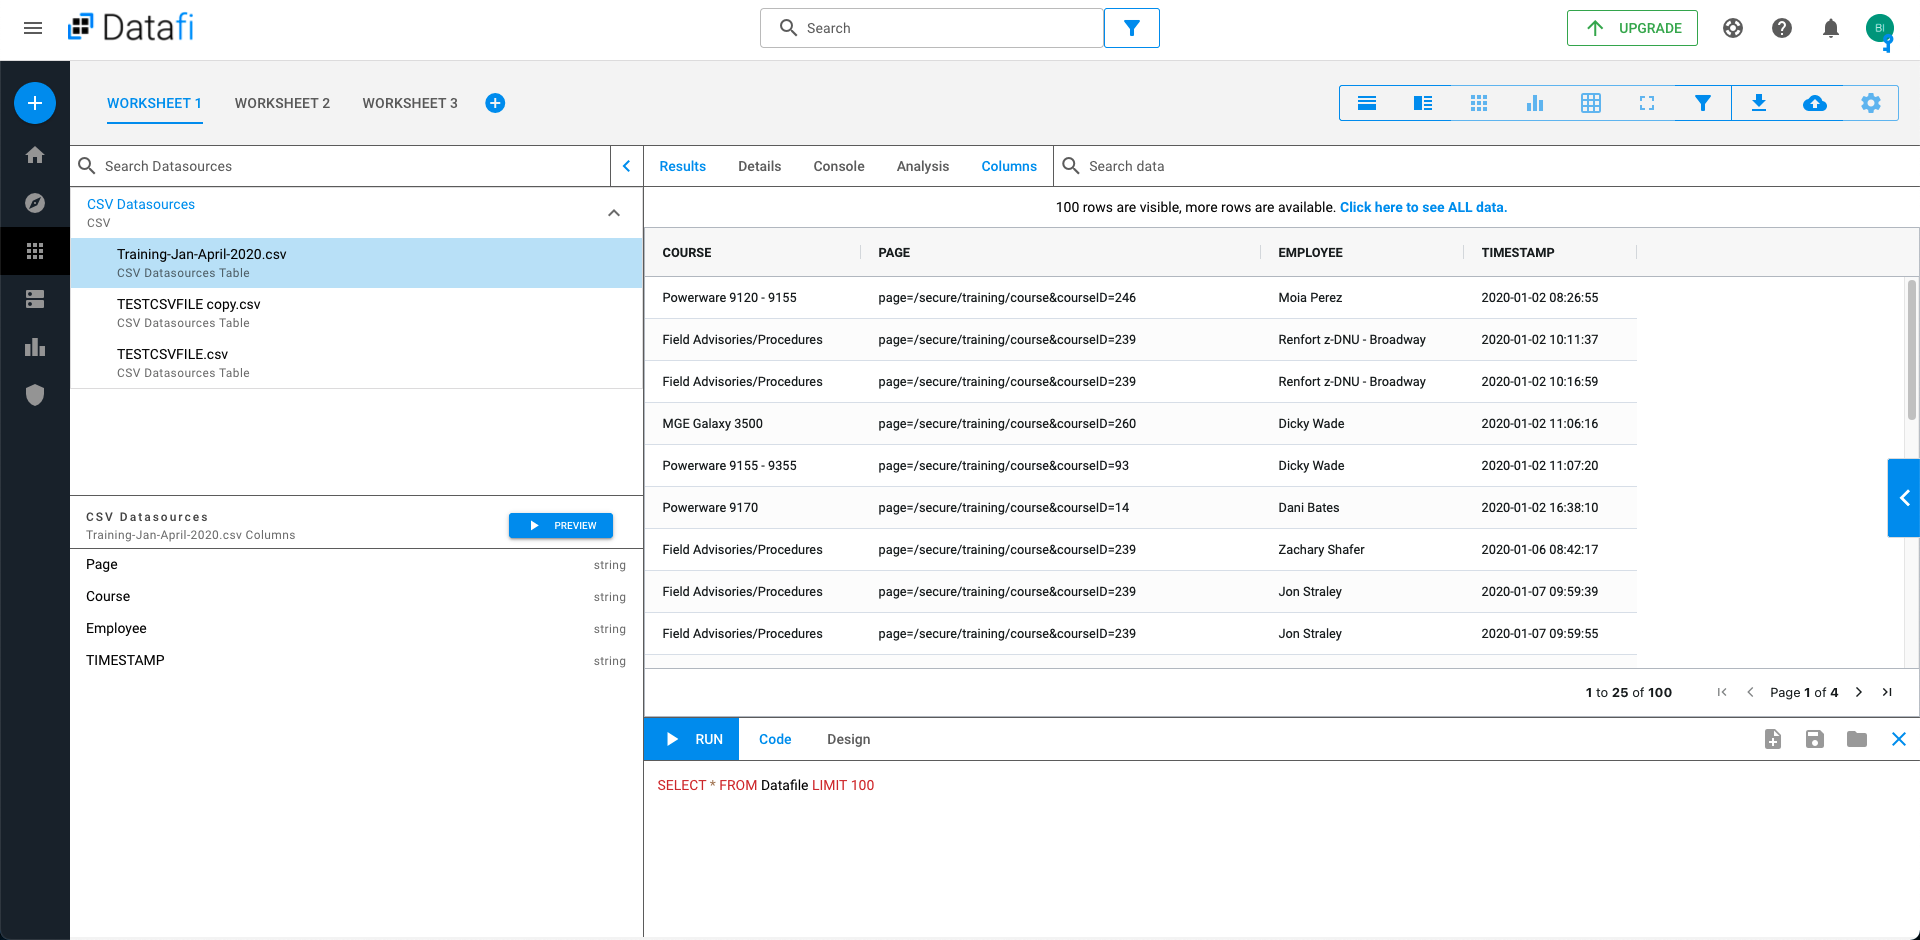Sort by the TIMESTAMP column header
This screenshot has height=940, width=1920.
pos(1518,253)
